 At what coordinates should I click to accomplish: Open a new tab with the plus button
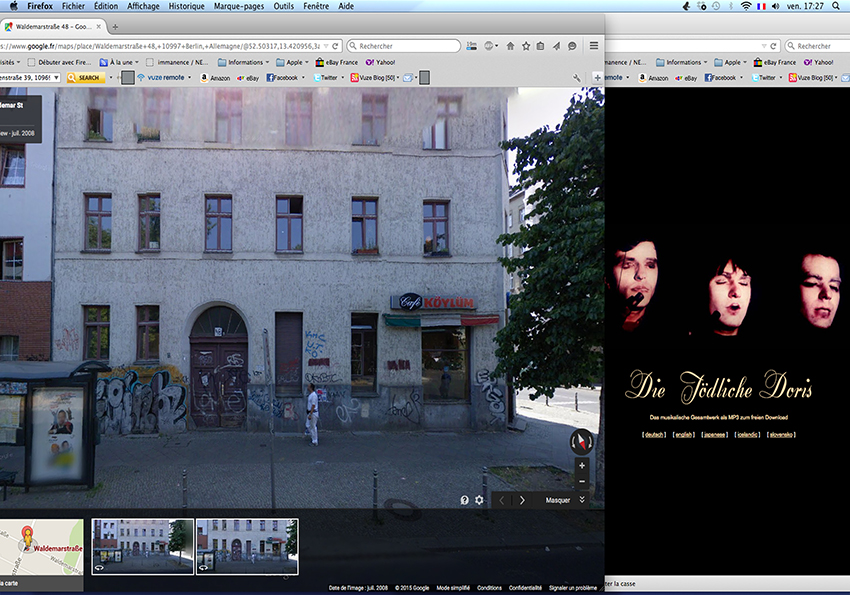pyautogui.click(x=115, y=27)
